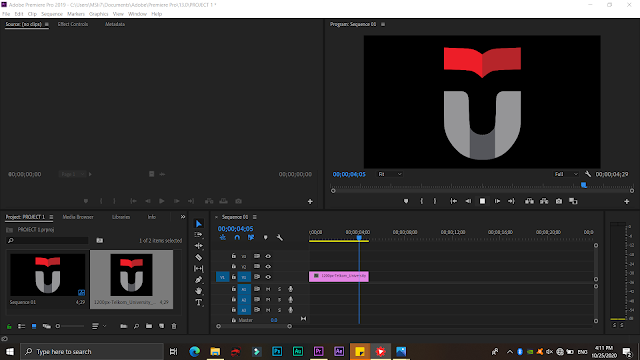
Task: Go to In point in Program monitor
Action: 453,201
